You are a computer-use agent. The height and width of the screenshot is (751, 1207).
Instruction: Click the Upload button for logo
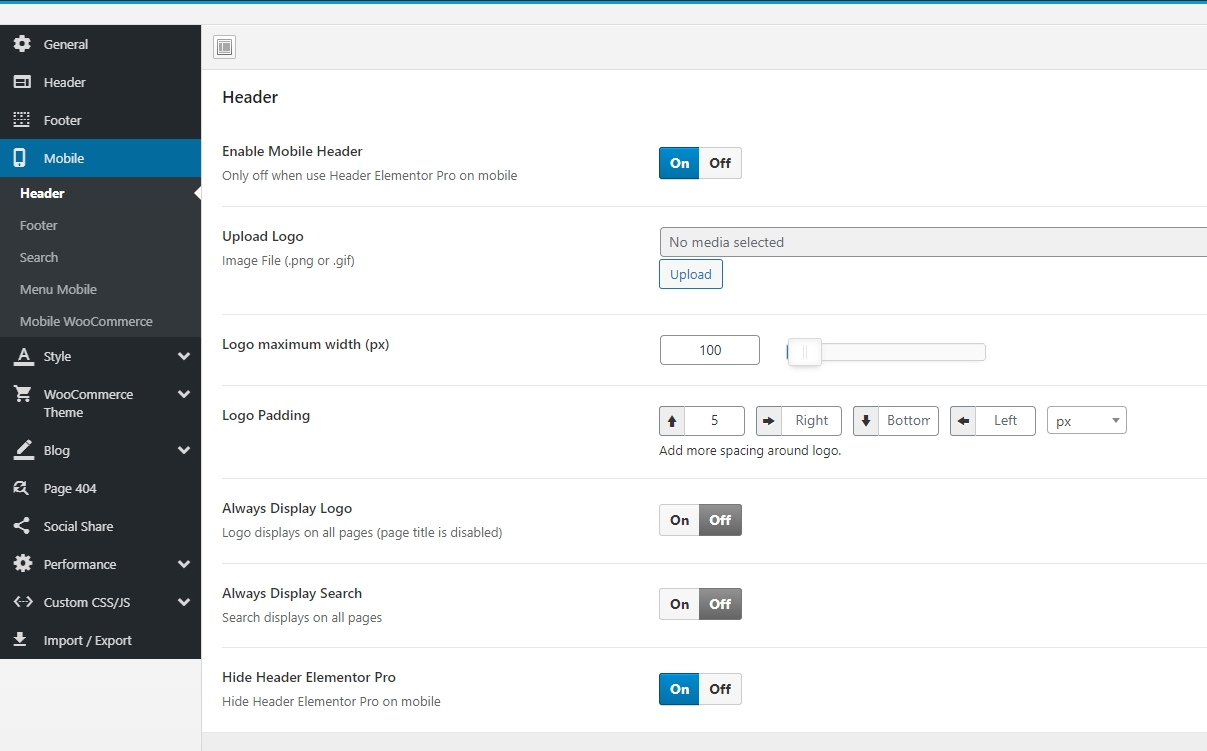[x=690, y=274]
